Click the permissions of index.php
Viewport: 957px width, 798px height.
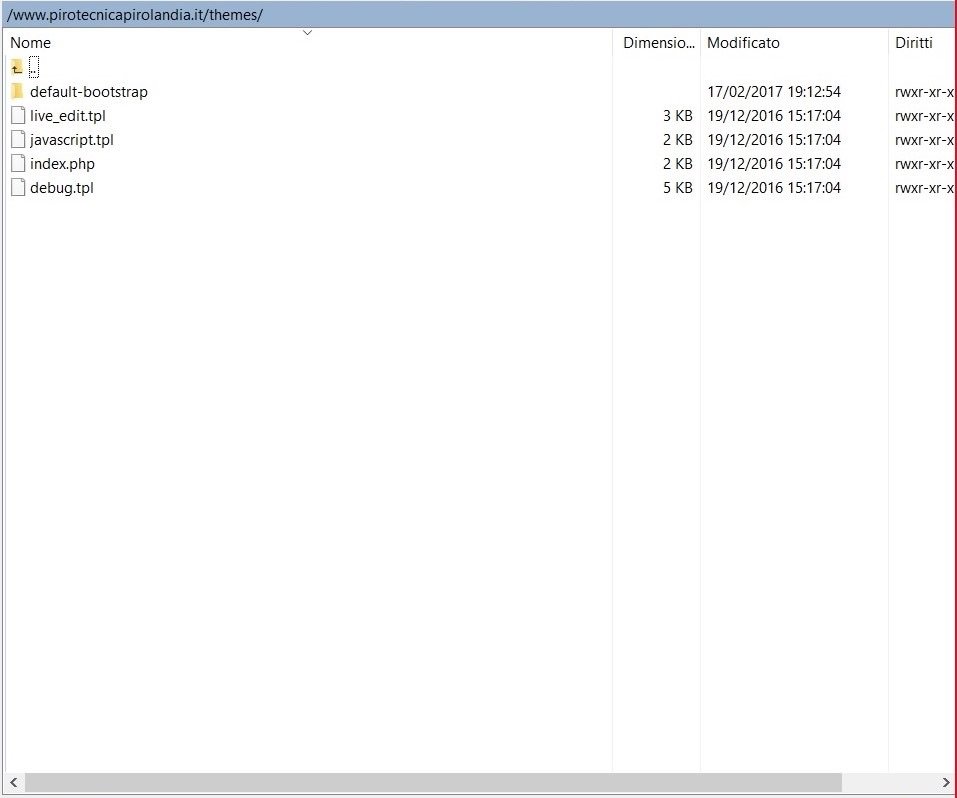point(924,164)
